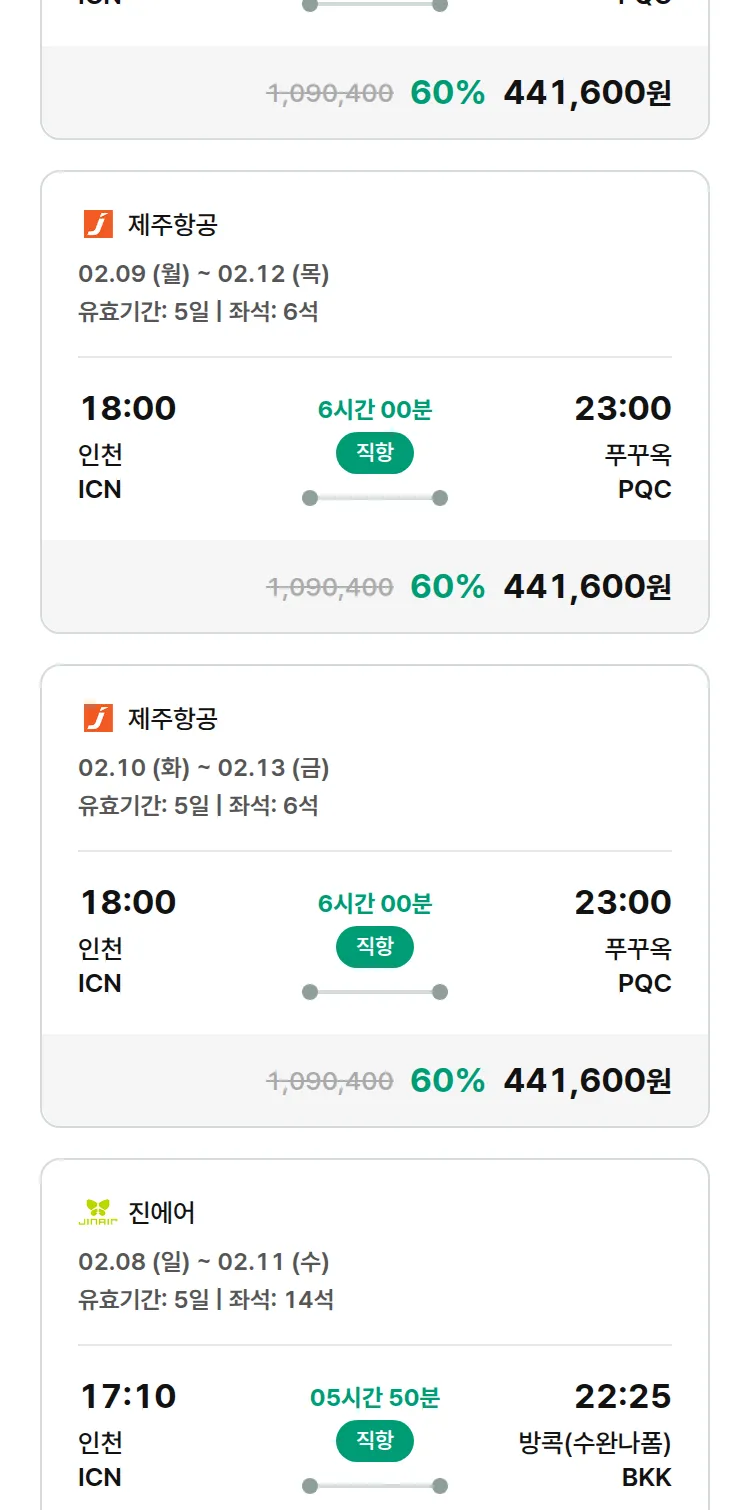The width and height of the screenshot is (750, 1510).
Task: Open the 02.09 (월) ~ 02.12 (목) date range
Action: tap(204, 274)
